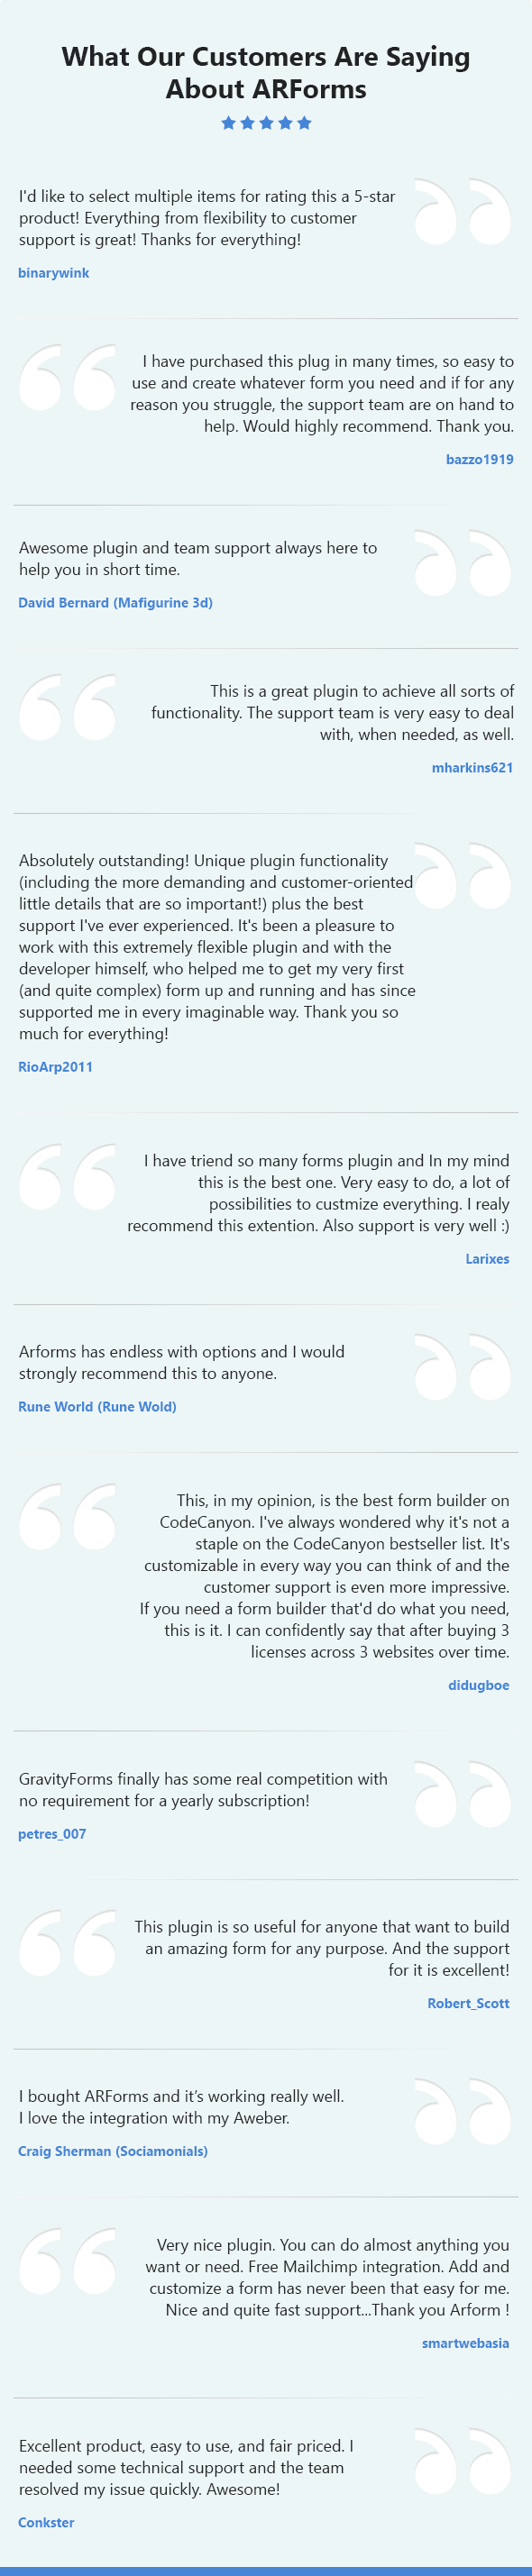This screenshot has width=532, height=2576.
Task: Visit David Bernard (Mafigurine 3d) profile link
Action: 115,603
